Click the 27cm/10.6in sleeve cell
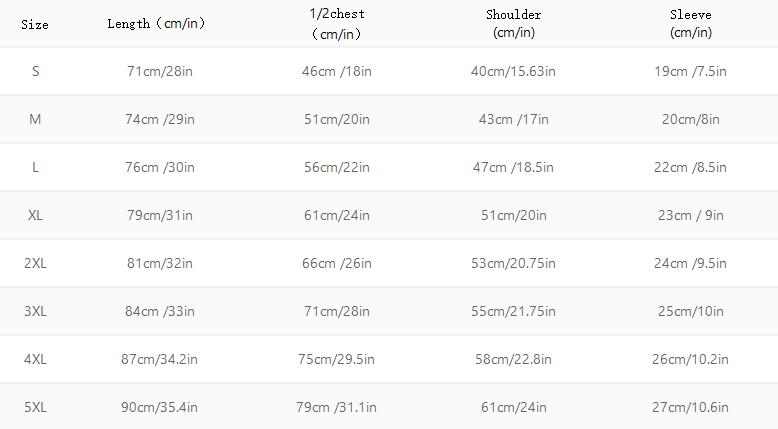 click(x=690, y=408)
